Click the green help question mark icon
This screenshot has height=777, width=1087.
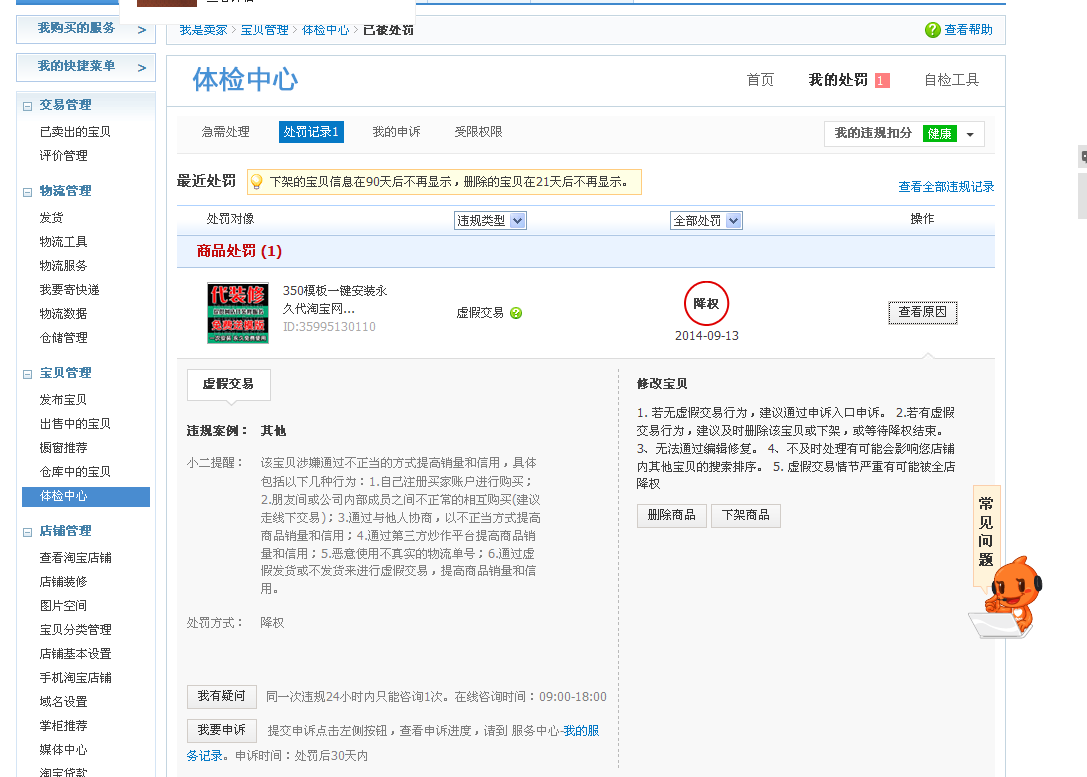[932, 30]
